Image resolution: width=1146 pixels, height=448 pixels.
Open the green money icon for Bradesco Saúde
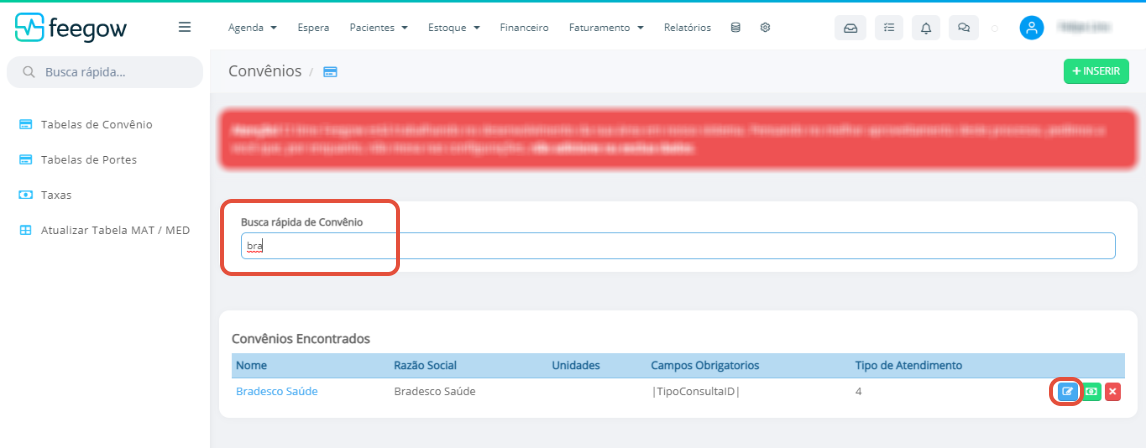tap(1091, 392)
